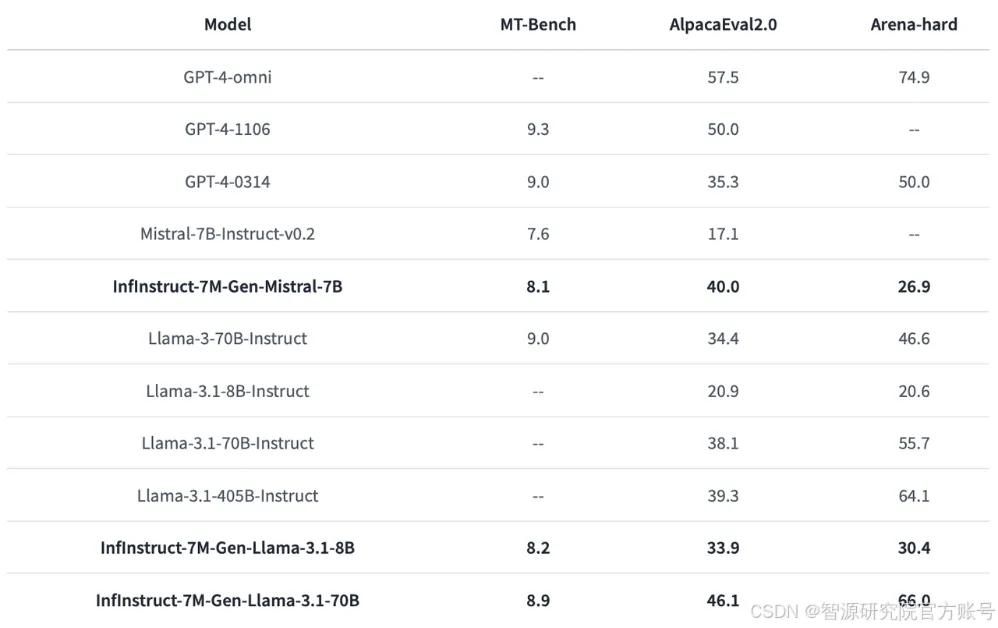Click the CSDN watermark text

pos(872,611)
